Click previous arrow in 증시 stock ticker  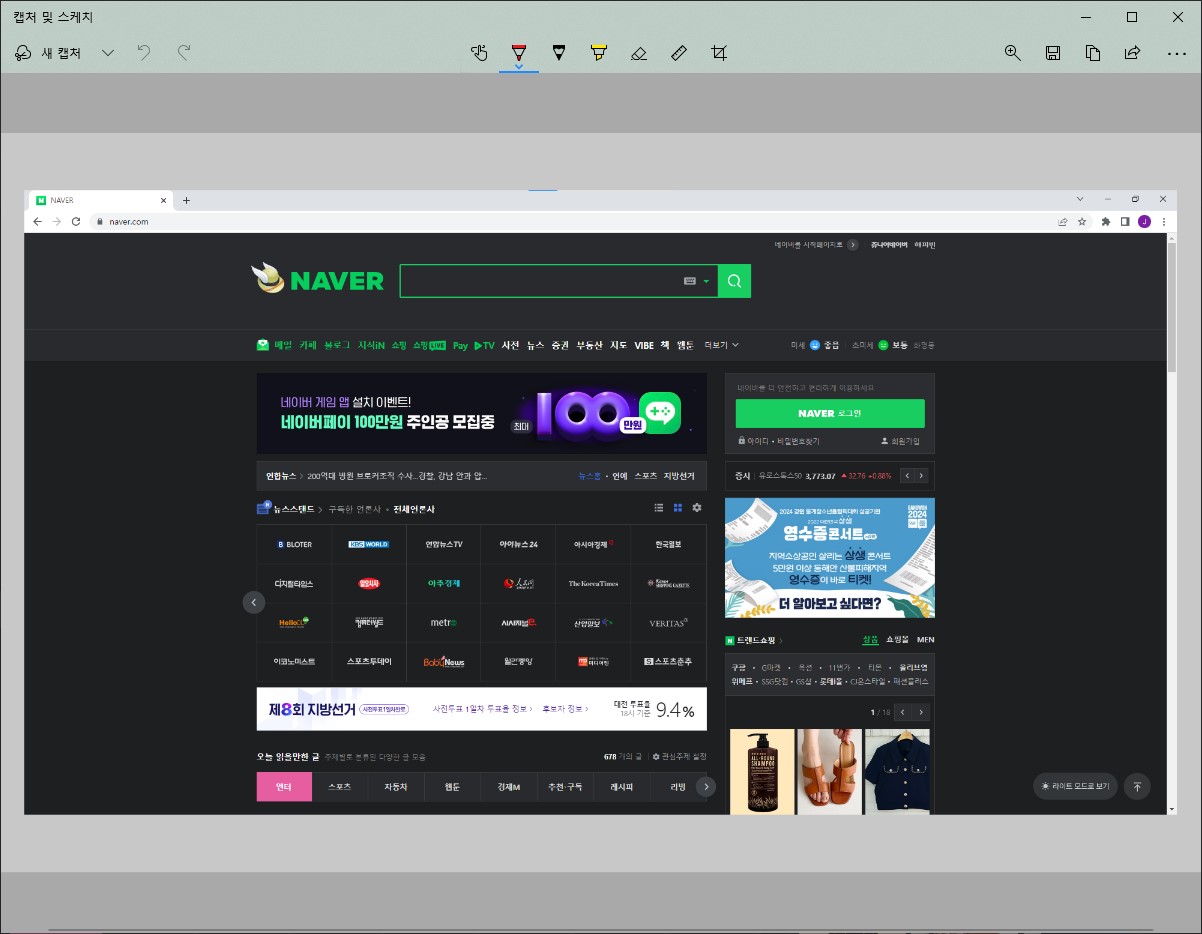(907, 476)
